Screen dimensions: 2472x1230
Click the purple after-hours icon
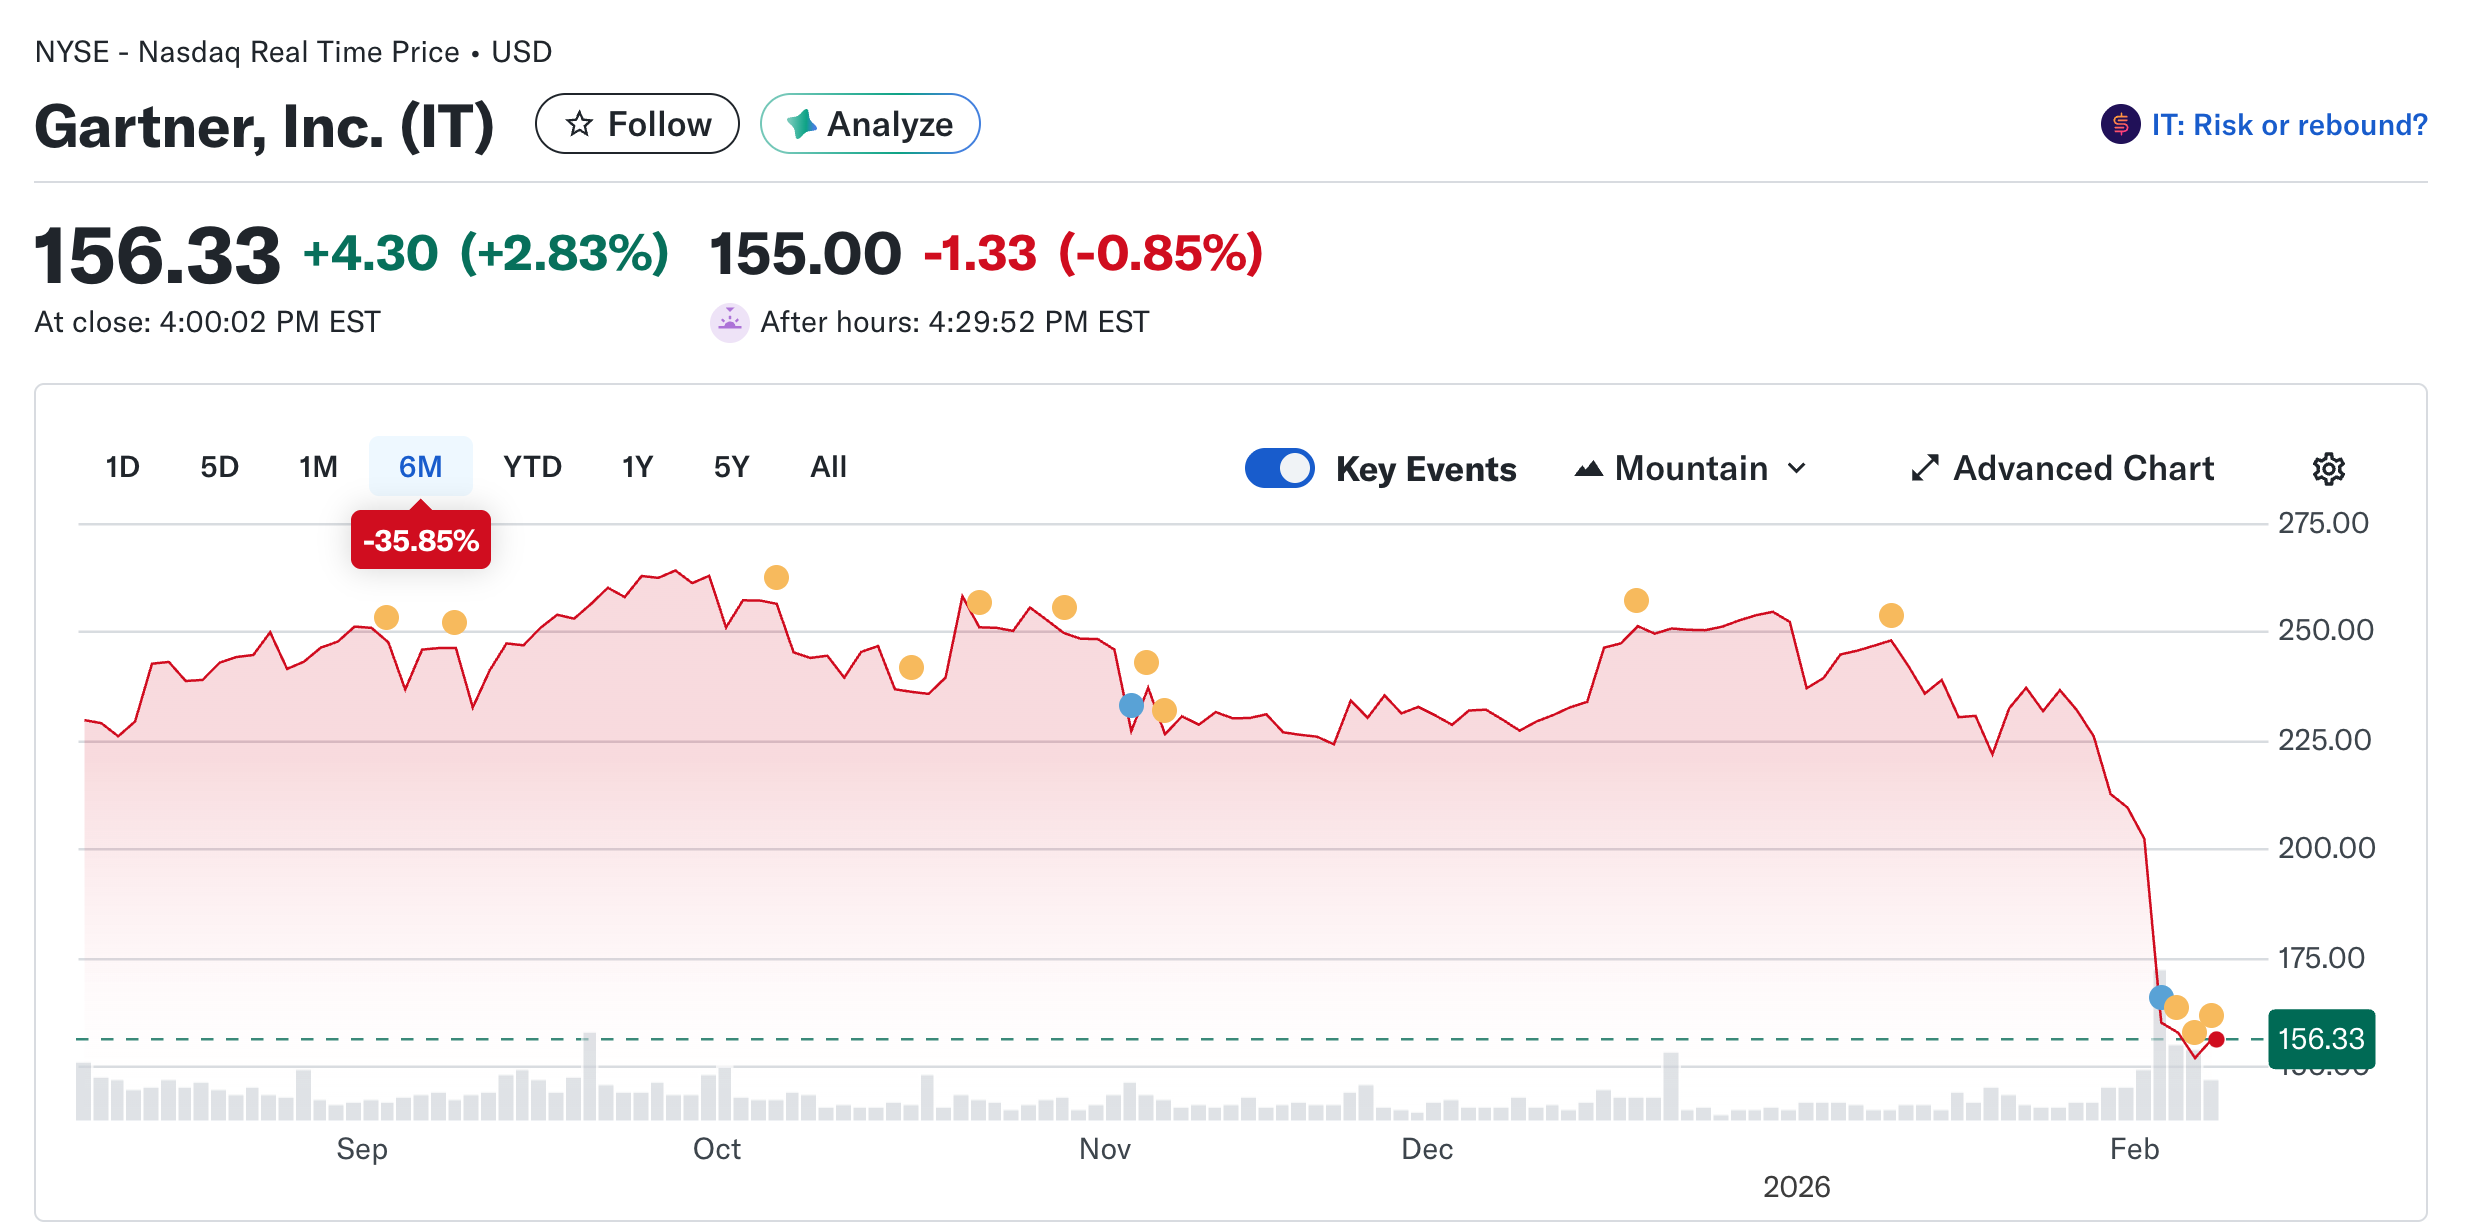(x=730, y=322)
